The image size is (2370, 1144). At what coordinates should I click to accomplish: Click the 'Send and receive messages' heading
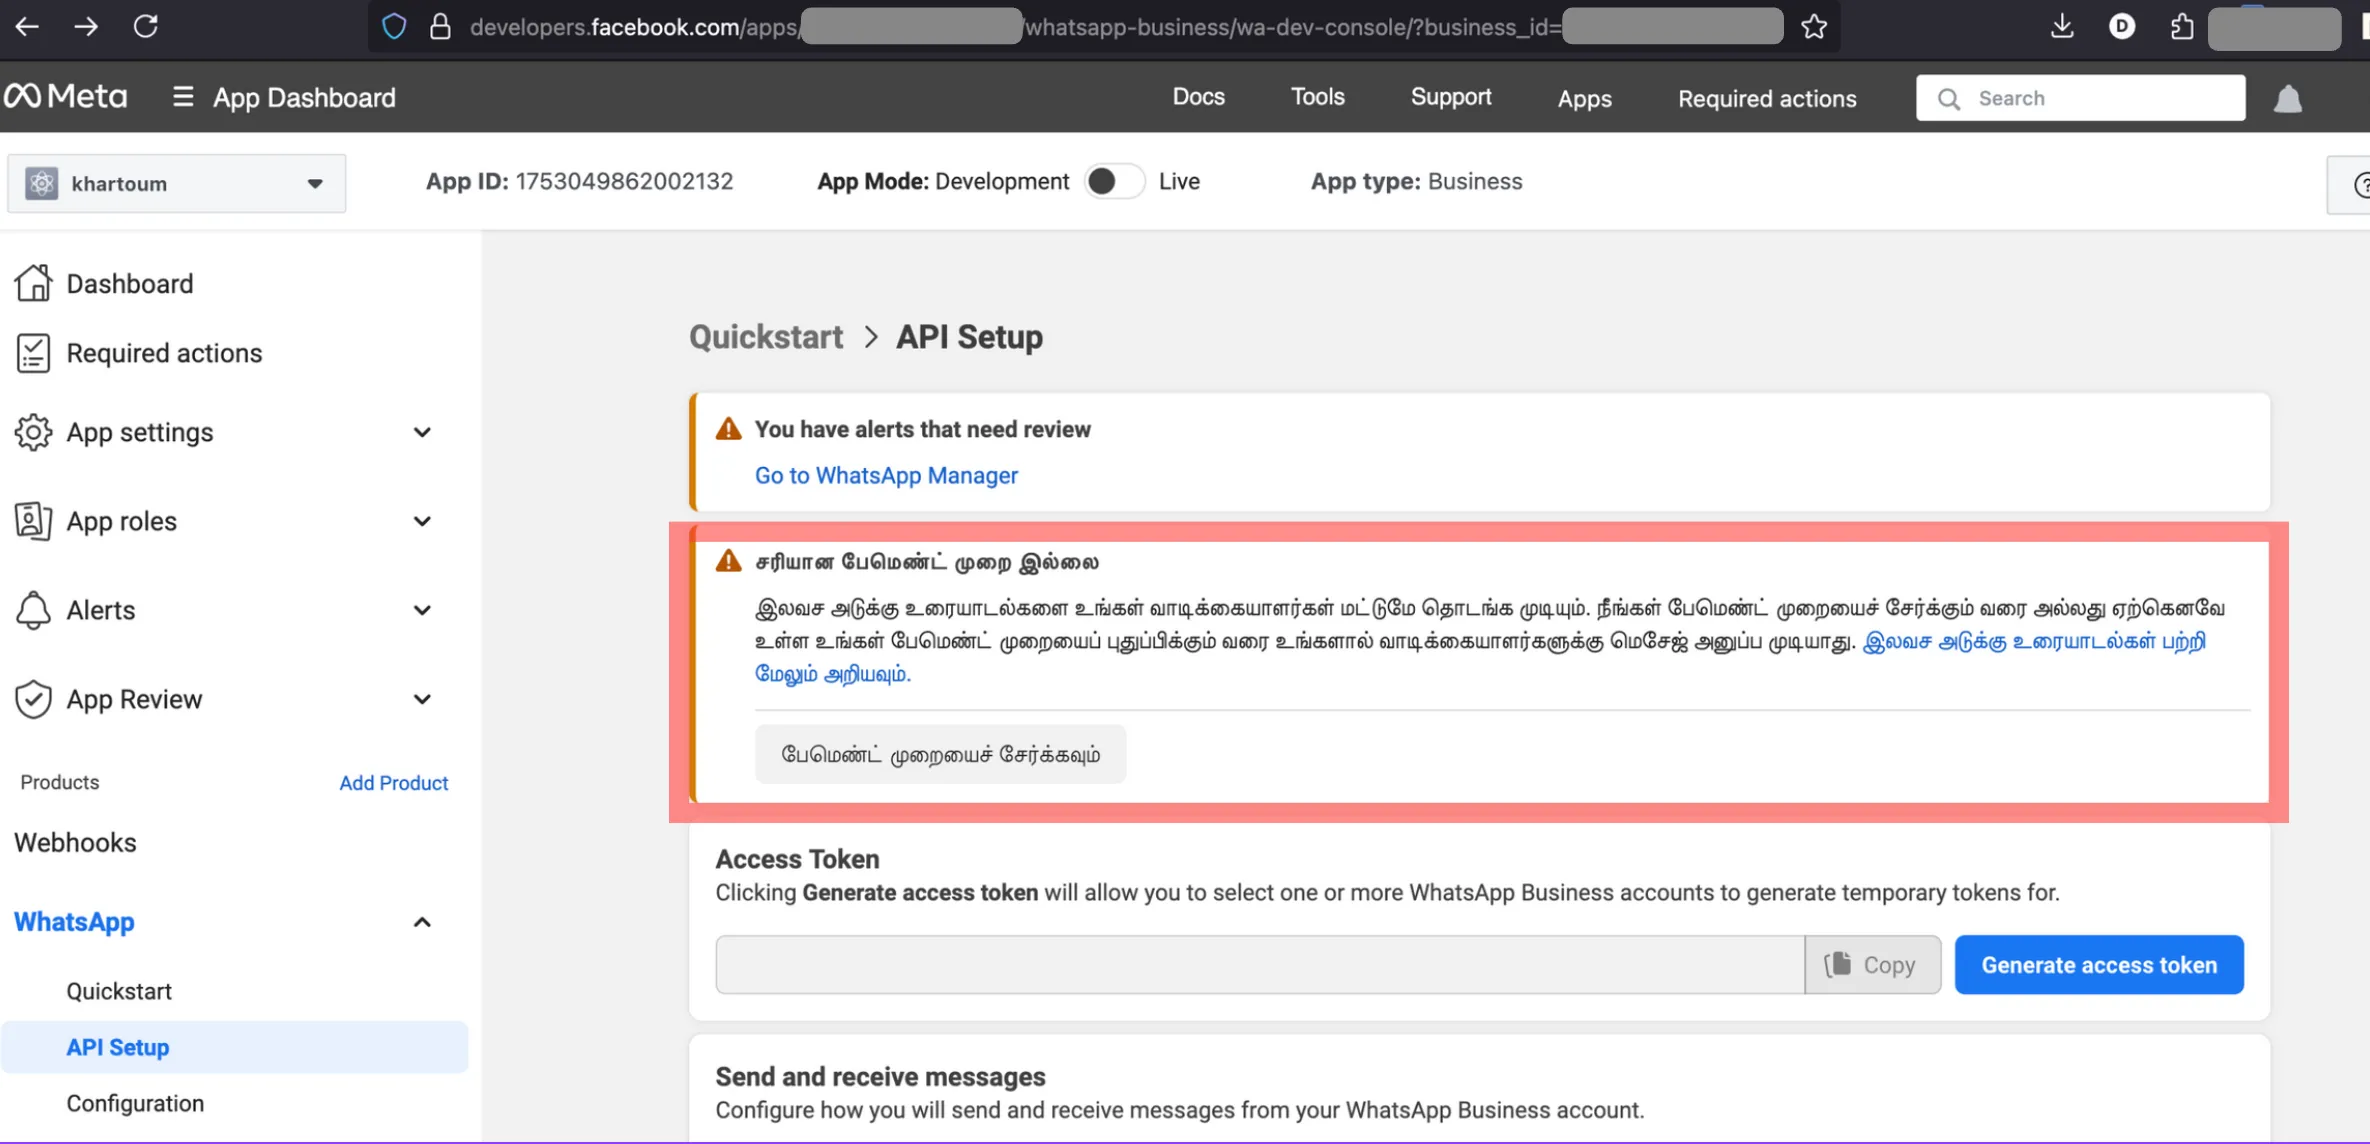click(x=880, y=1076)
